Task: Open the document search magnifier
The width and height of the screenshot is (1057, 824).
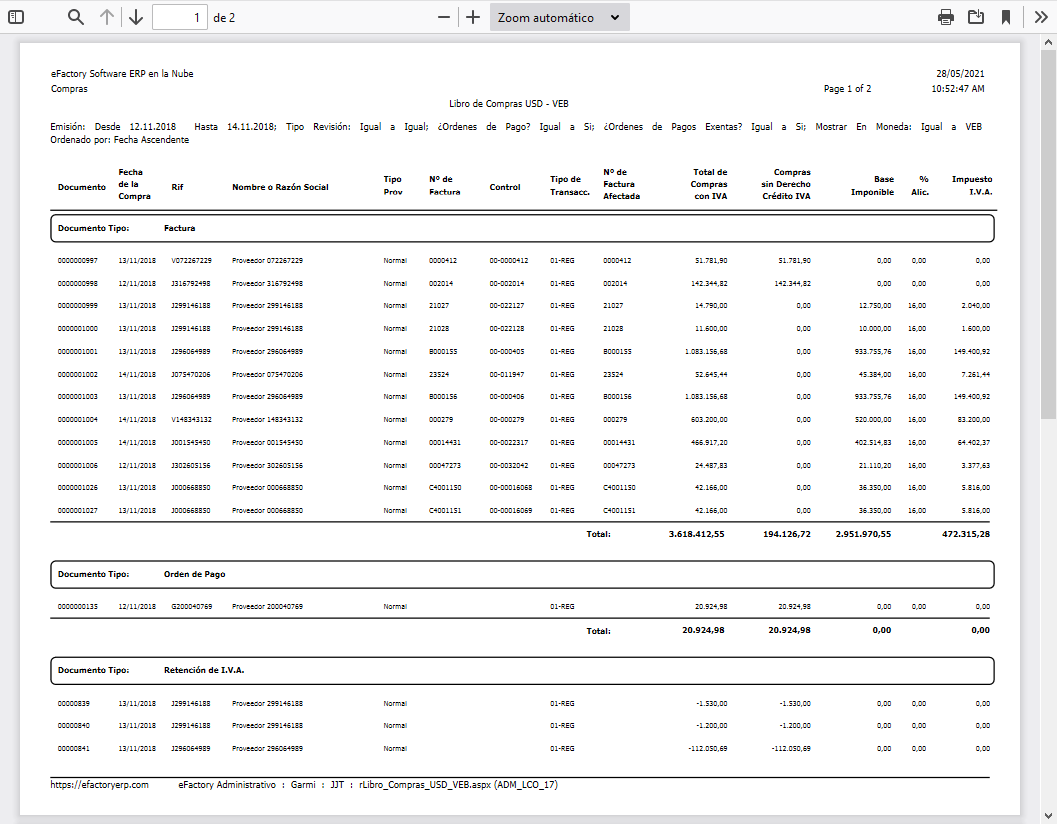Action: tap(75, 17)
